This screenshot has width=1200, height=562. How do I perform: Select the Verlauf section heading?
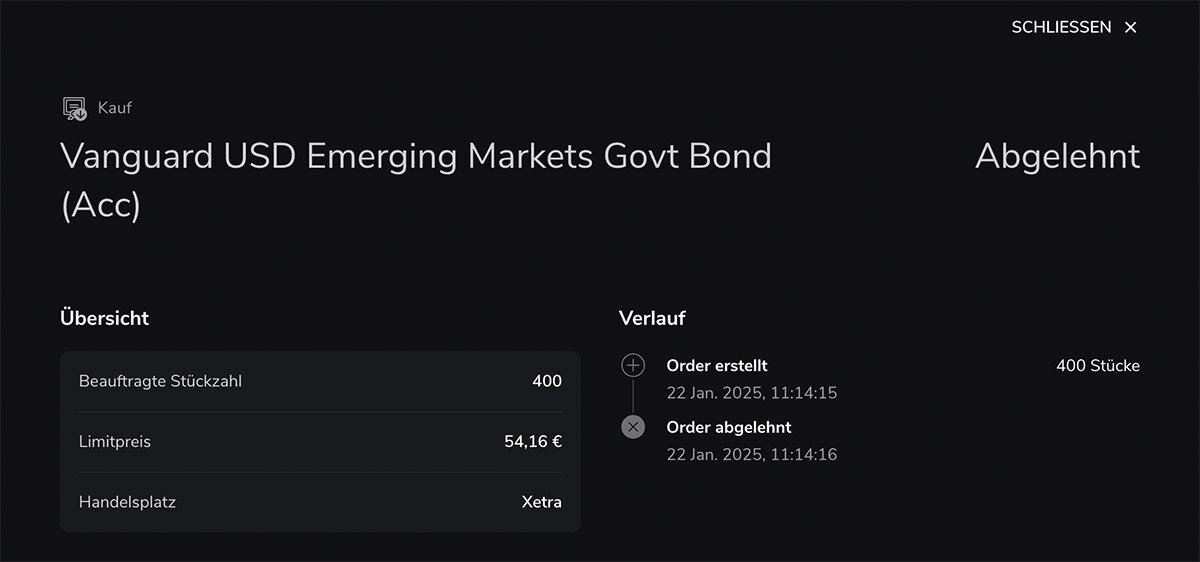pyautogui.click(x=652, y=318)
